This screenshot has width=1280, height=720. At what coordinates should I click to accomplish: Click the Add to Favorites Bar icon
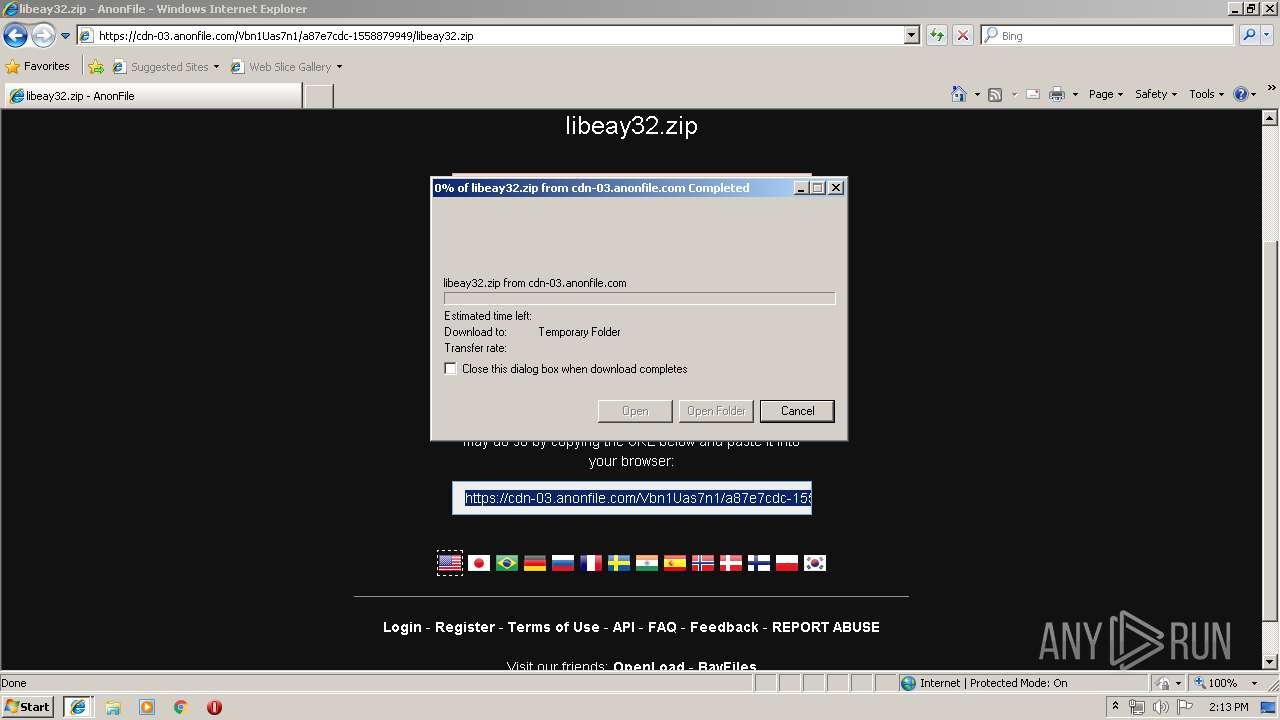96,67
